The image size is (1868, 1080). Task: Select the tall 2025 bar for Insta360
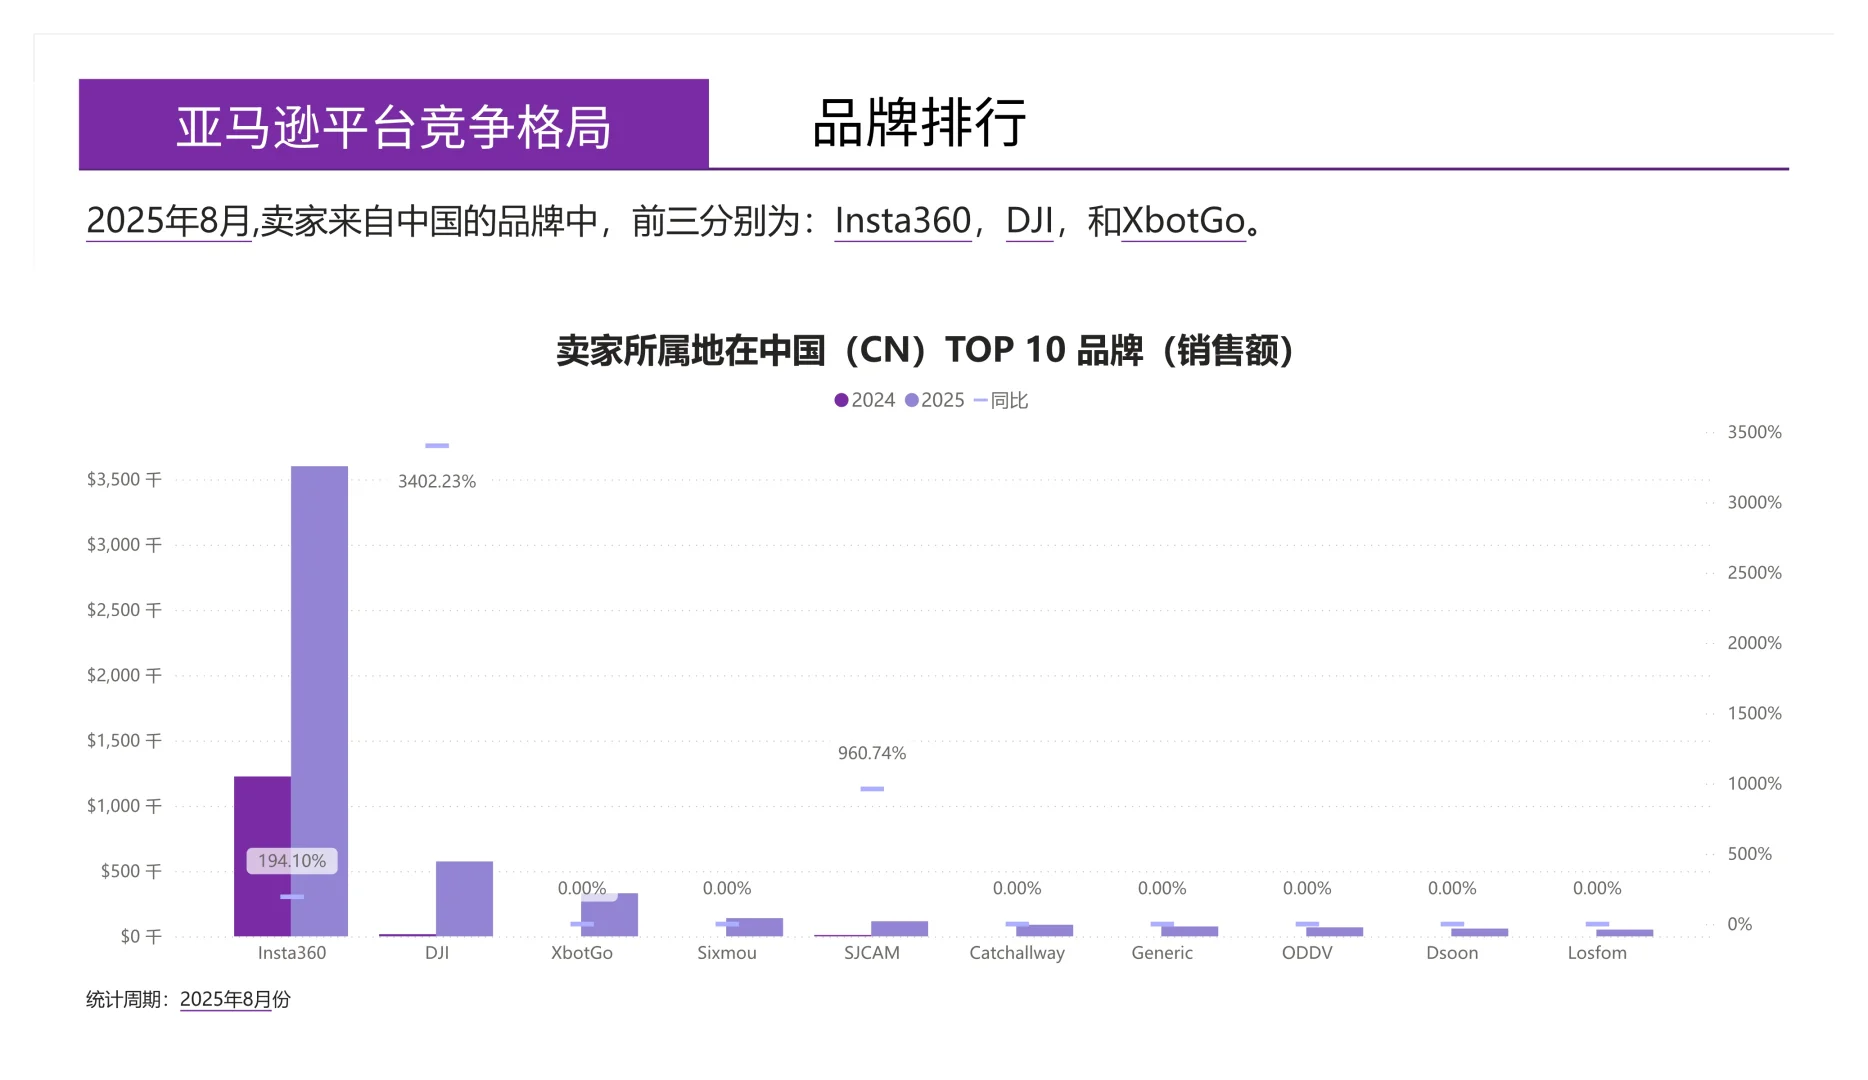click(x=319, y=701)
